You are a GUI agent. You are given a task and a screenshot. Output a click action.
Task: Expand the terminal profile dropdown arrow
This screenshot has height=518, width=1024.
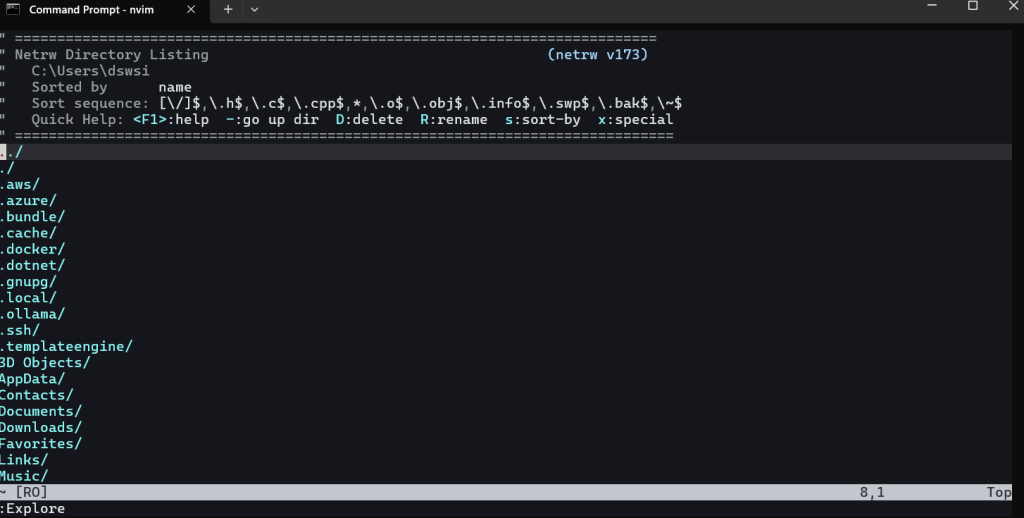(254, 9)
